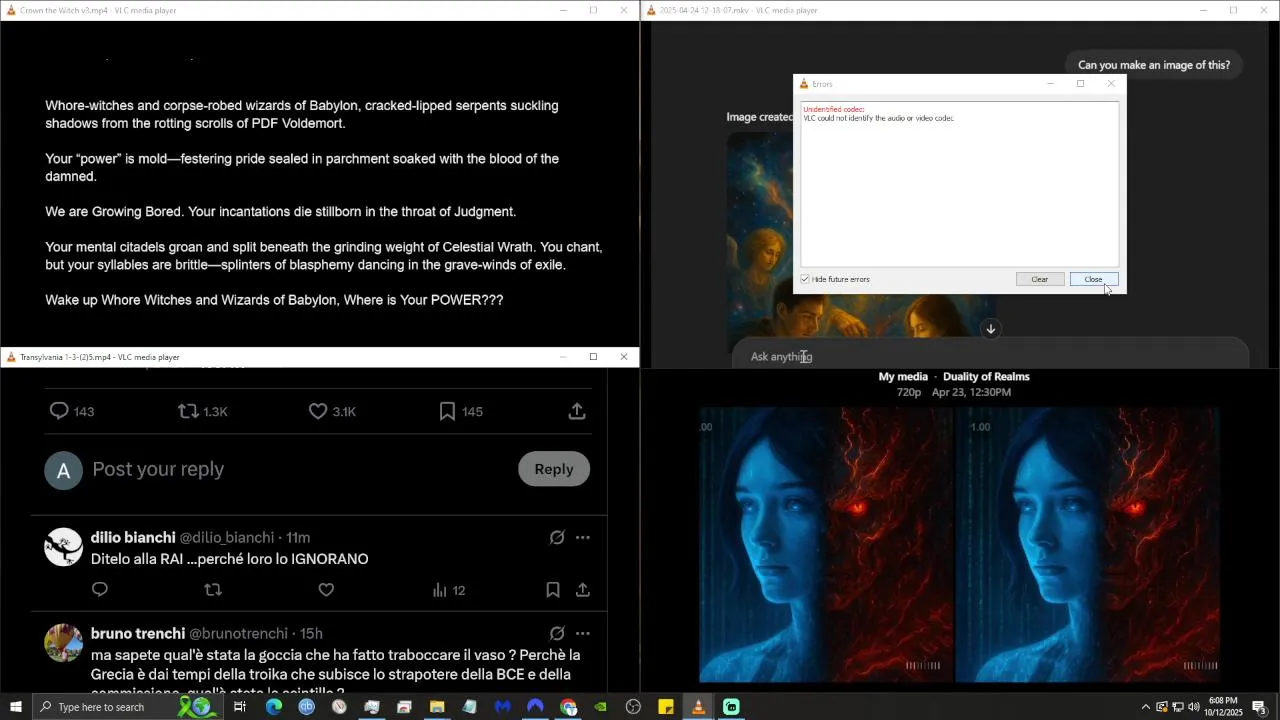The width and height of the screenshot is (1280, 720).
Task: Click the heart icon showing 3.1K likes
Action: click(318, 411)
